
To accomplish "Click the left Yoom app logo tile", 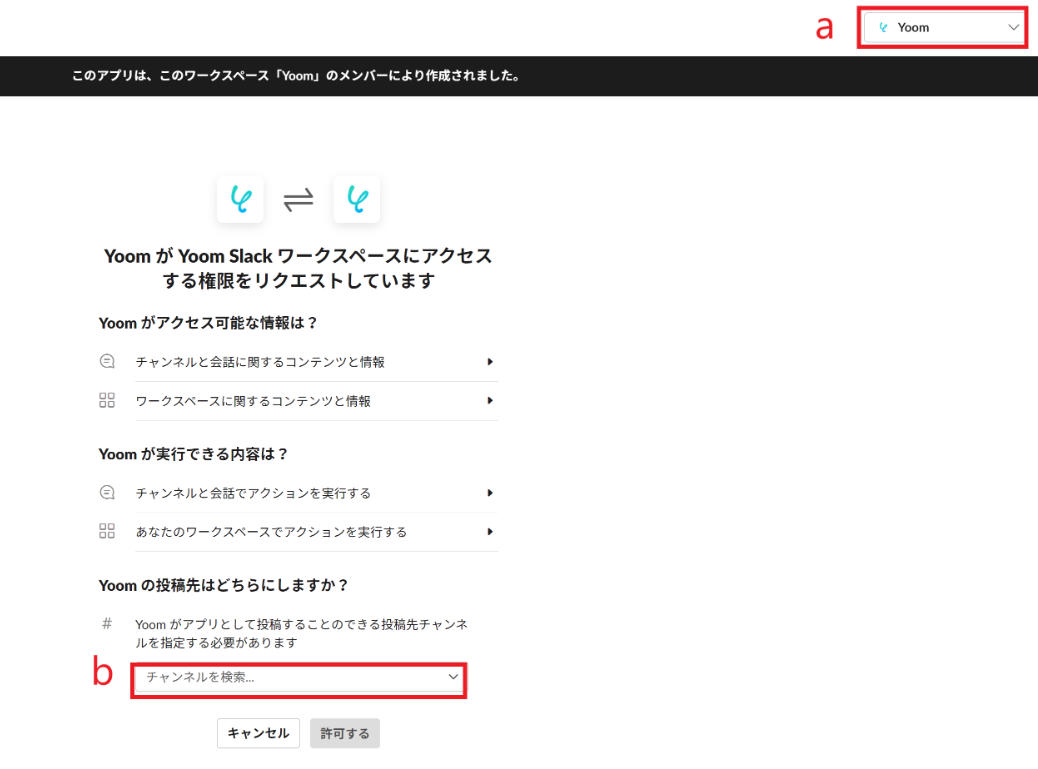I will [x=240, y=199].
